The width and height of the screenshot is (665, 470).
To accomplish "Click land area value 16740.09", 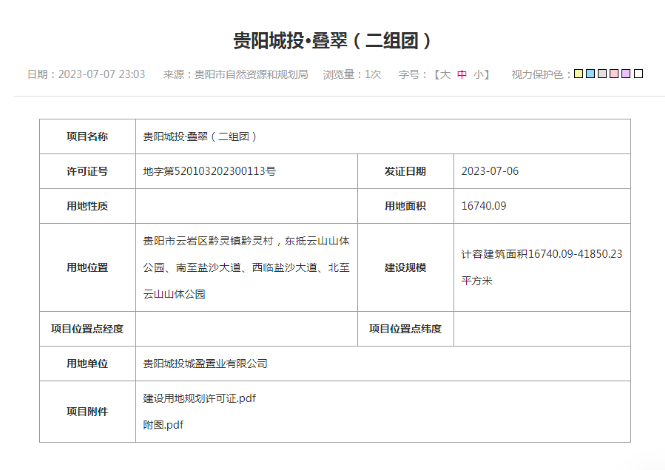I will [x=484, y=206].
